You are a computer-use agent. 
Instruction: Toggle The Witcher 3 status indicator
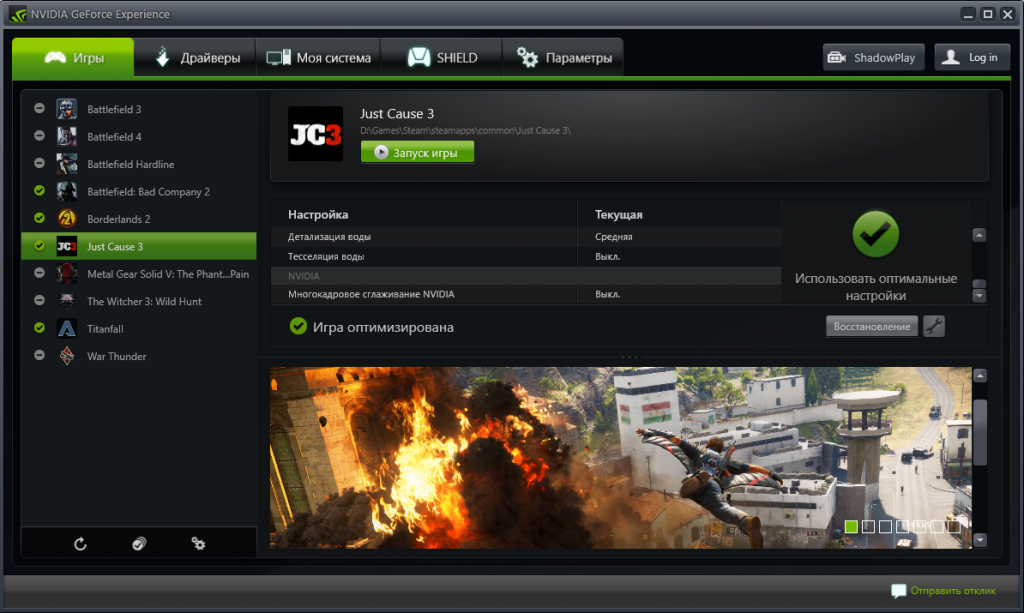tap(39, 300)
